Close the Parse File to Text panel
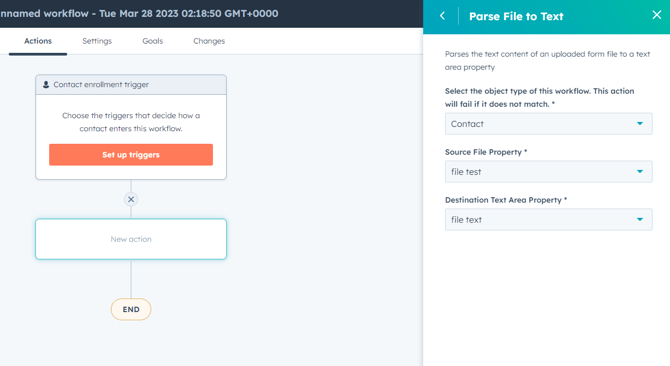 (657, 15)
